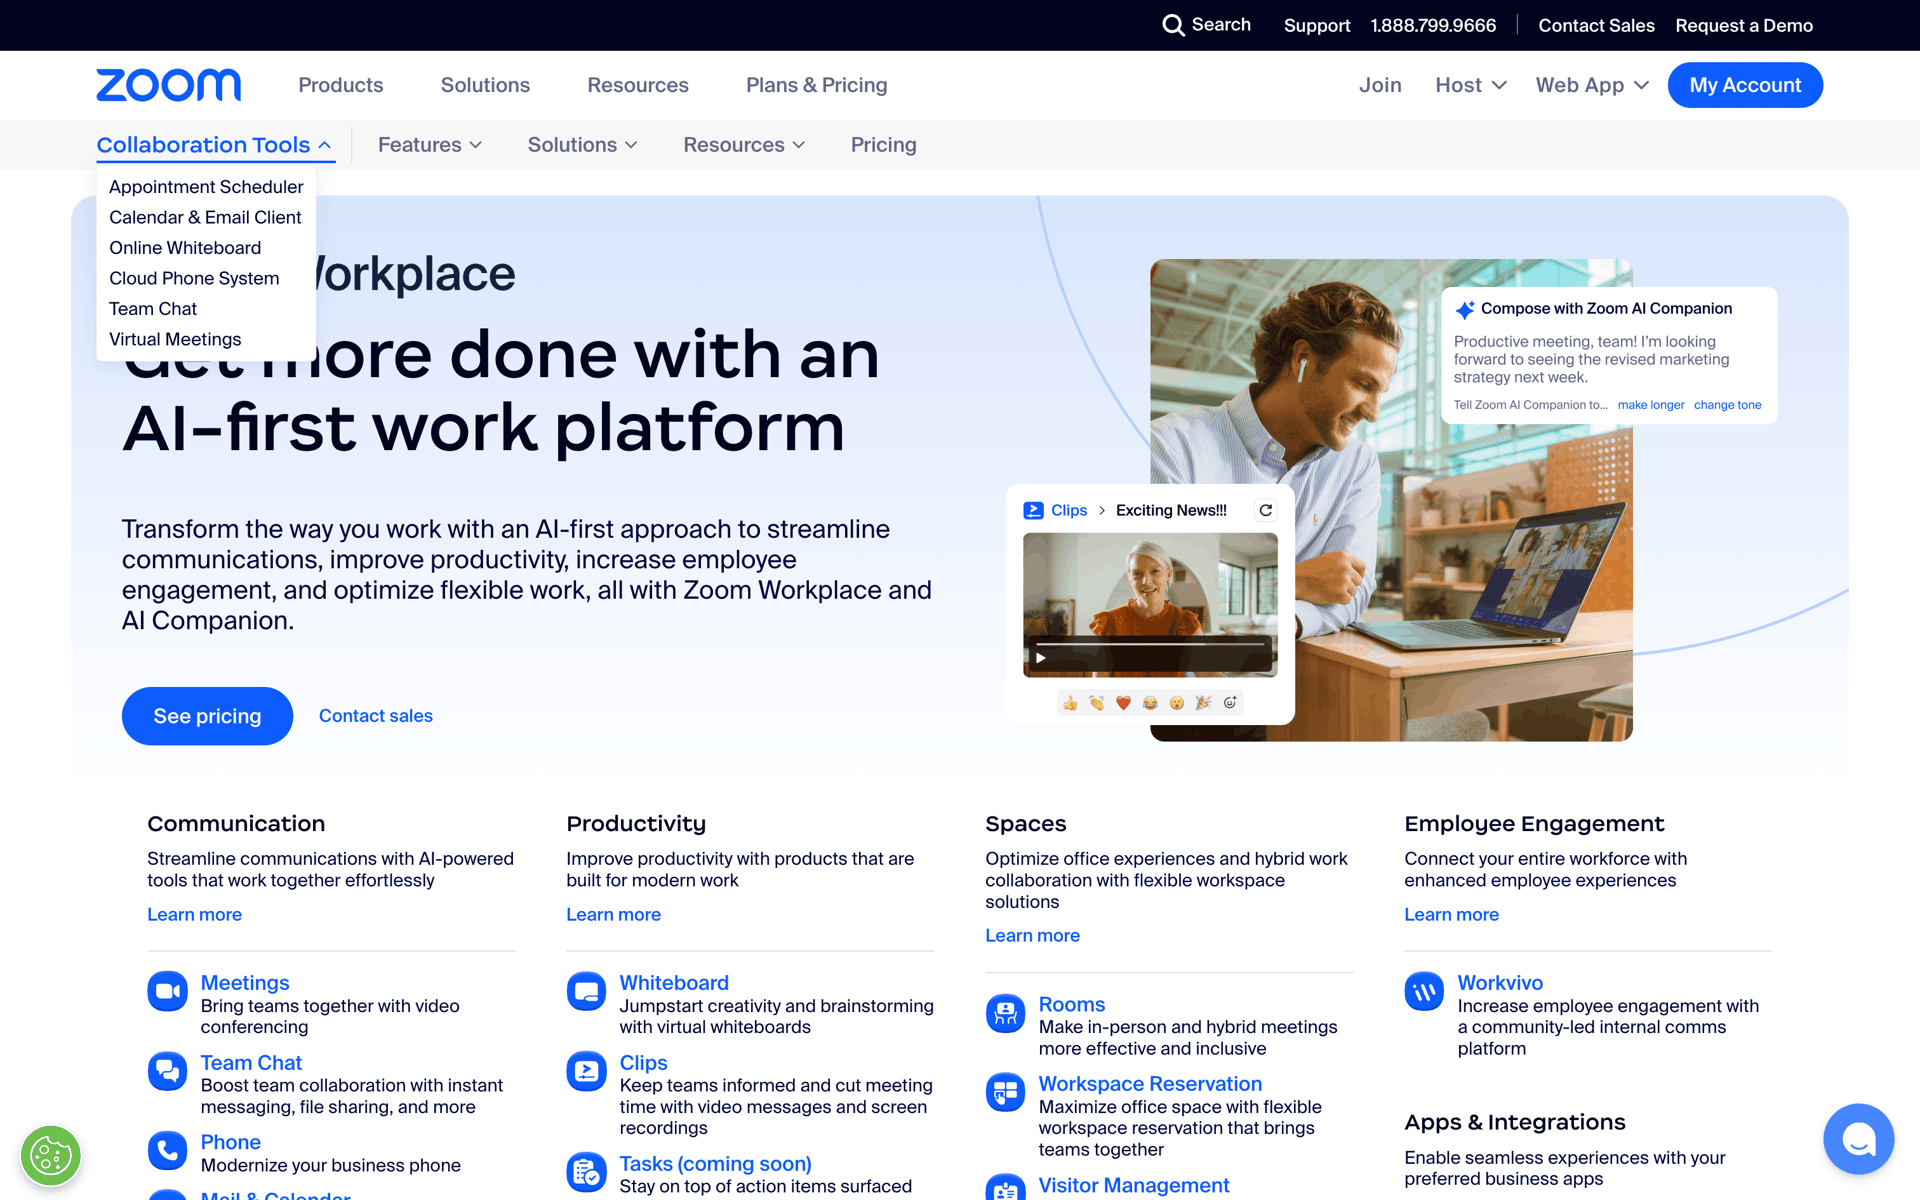Click Contact Sales in the top bar
This screenshot has height=1200, width=1920.
pos(1596,26)
